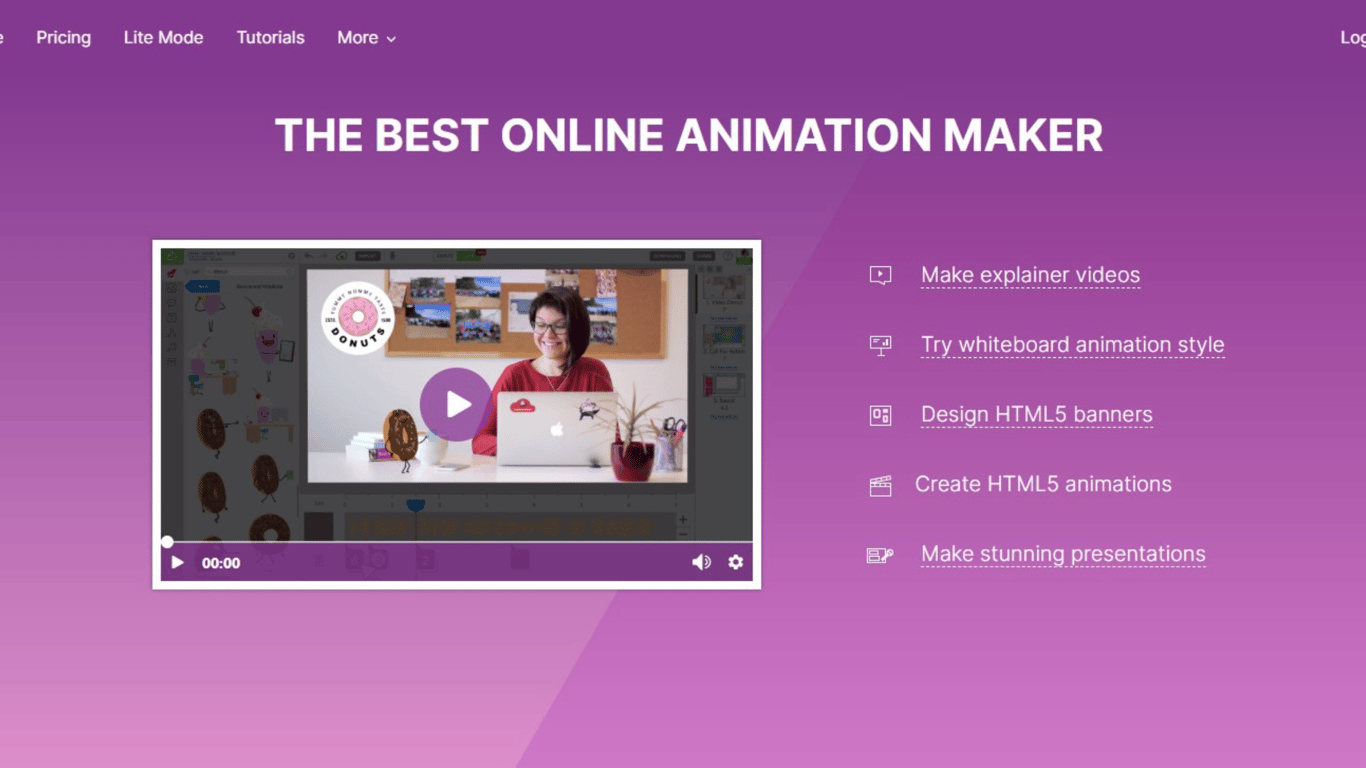
Task: Expand the More dropdown menu
Action: click(366, 37)
